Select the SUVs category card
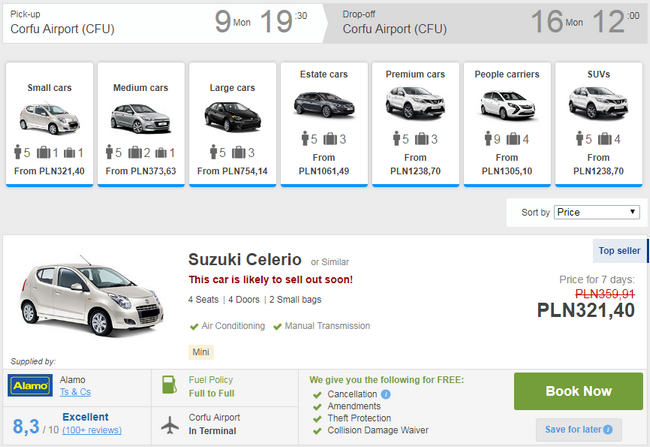This screenshot has height=447, width=650. (x=599, y=124)
